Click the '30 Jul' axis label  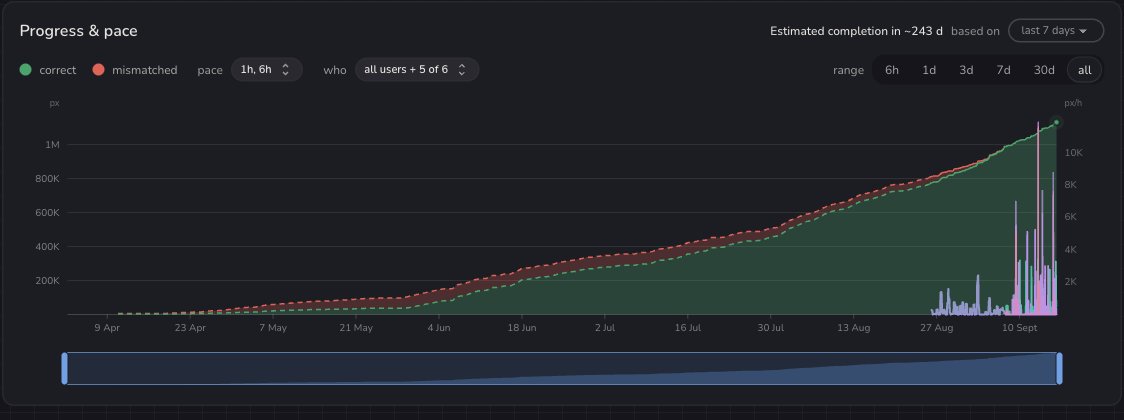(x=771, y=328)
